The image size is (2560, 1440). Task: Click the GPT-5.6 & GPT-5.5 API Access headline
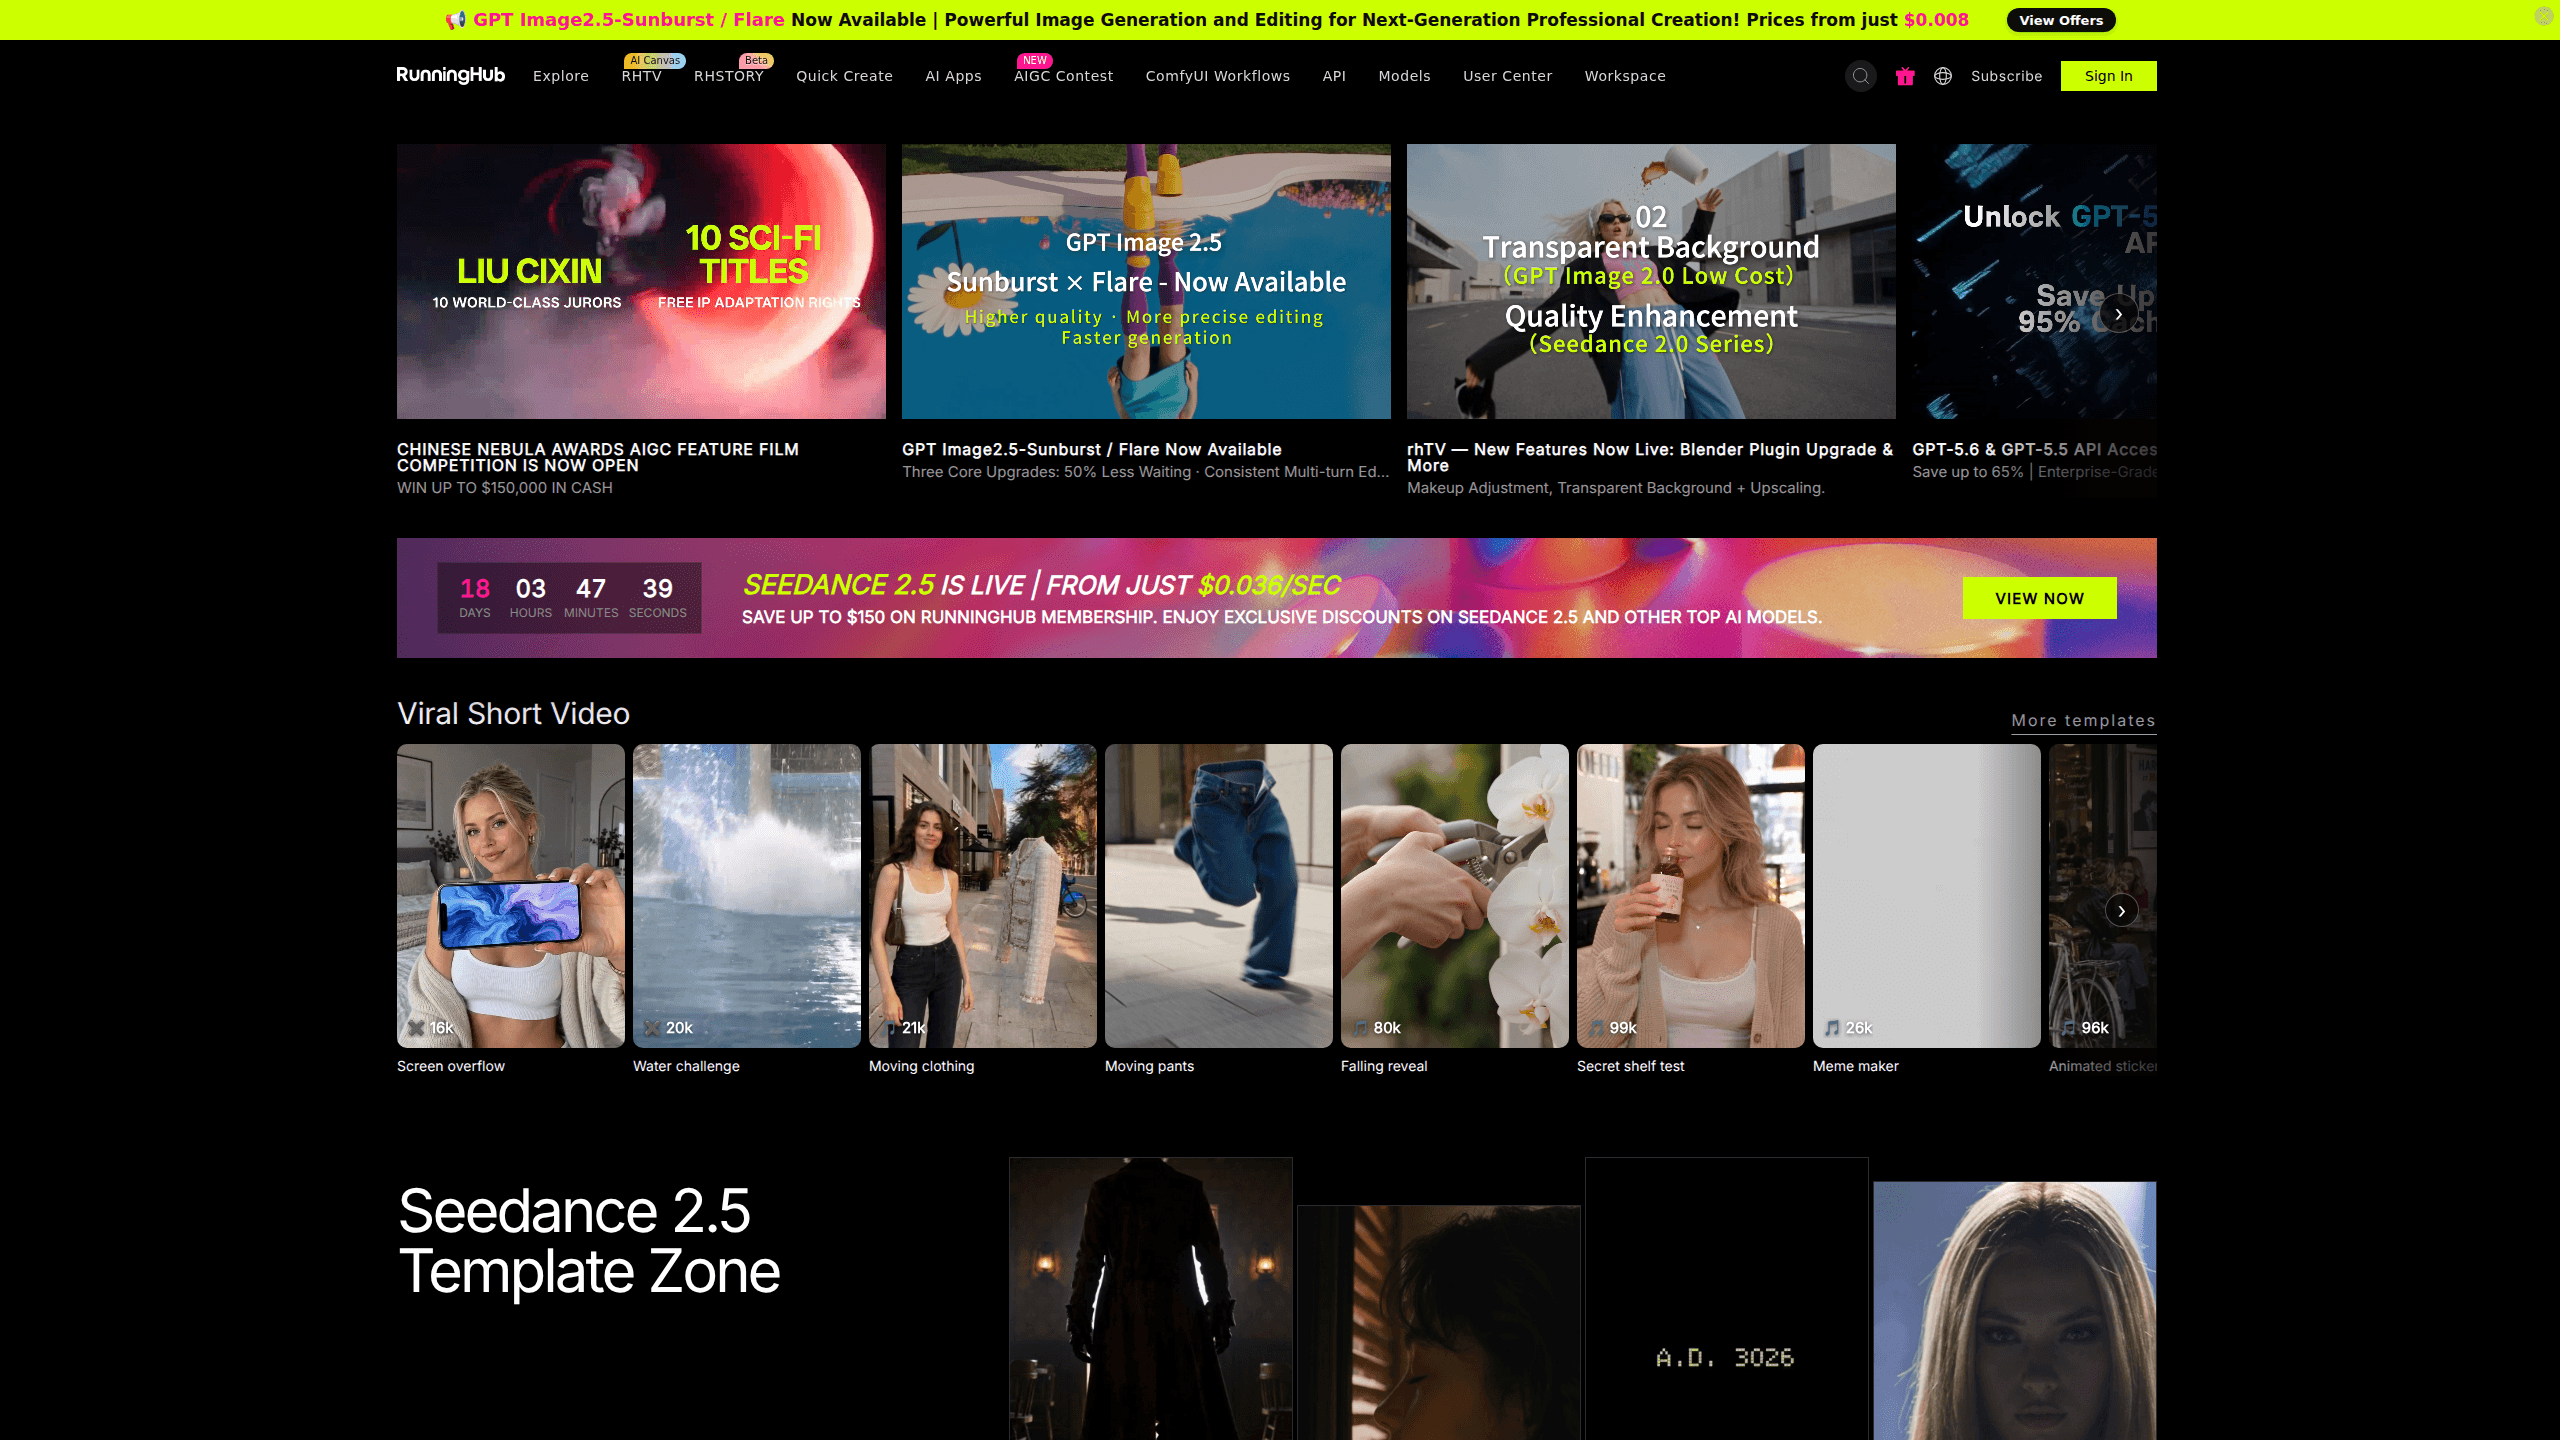(2034, 450)
